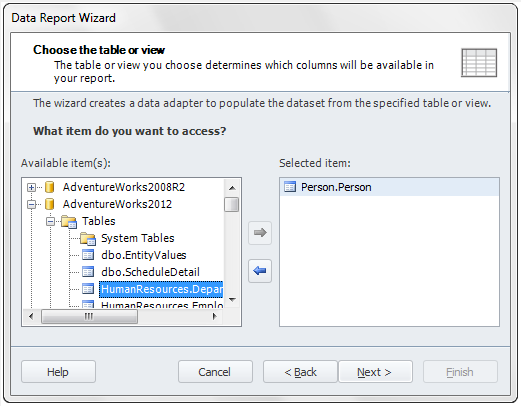Click horizontal scrollbar left arrow

(x=31, y=316)
